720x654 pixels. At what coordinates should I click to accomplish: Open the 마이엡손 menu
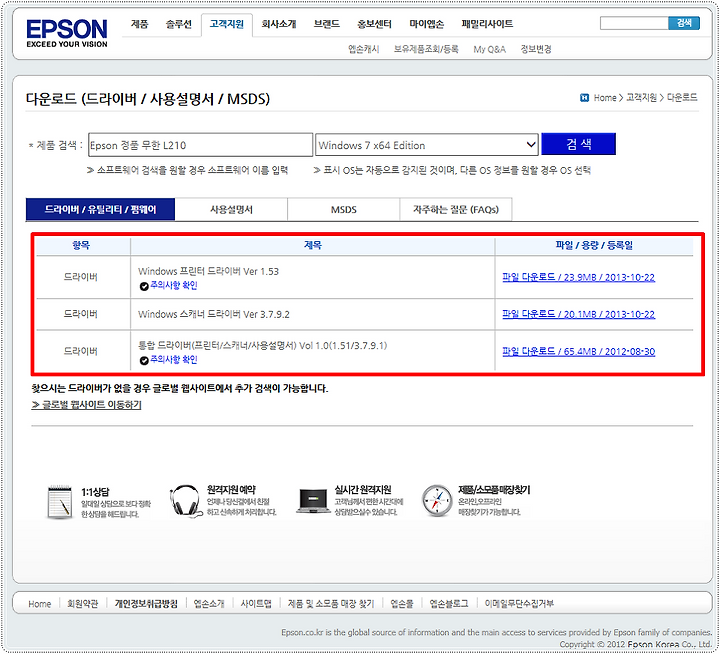point(427,24)
